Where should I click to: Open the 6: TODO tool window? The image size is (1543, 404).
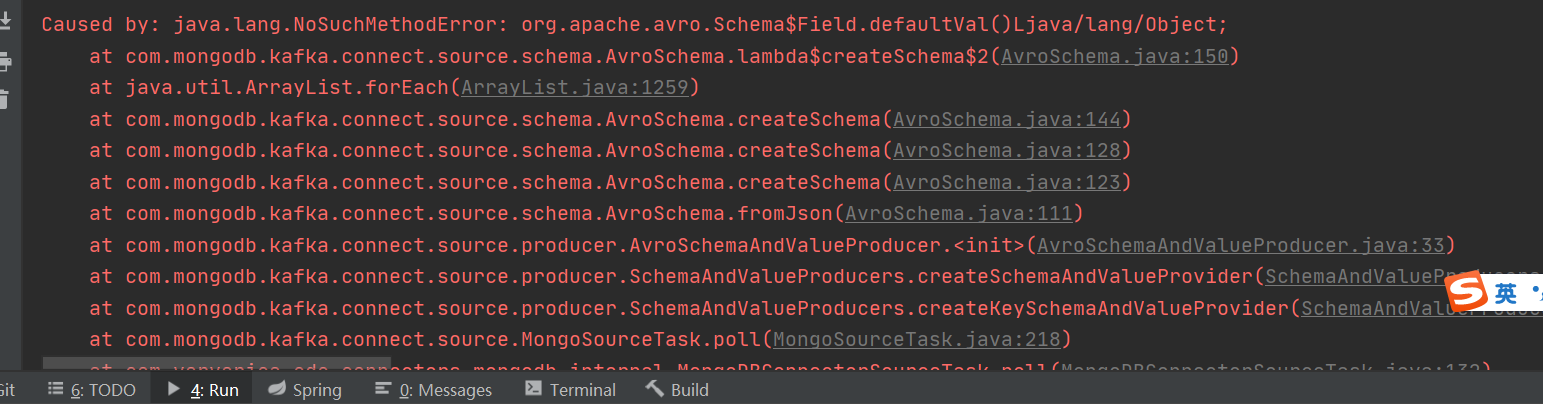91,390
